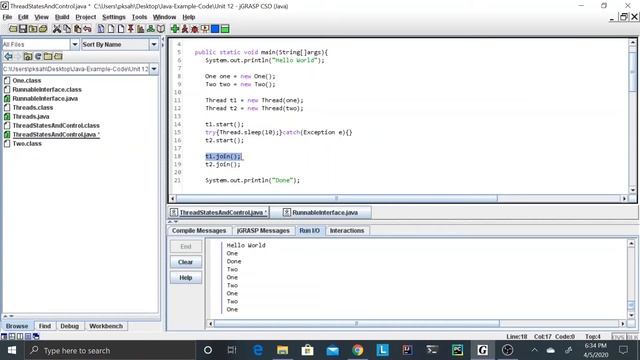640x360 pixels.
Task: Click the green window toolbar icon
Action: coord(225,29)
